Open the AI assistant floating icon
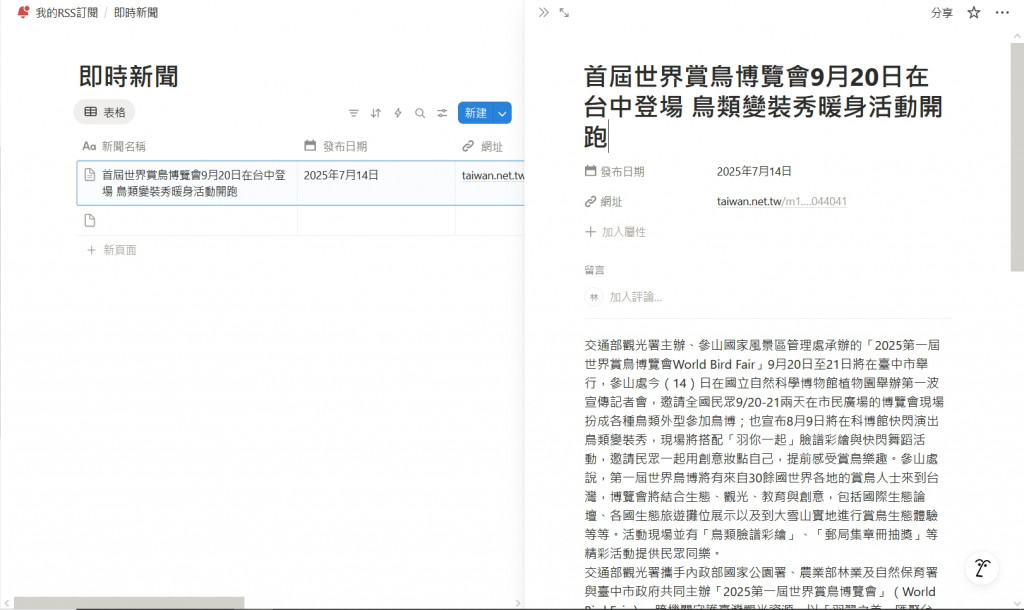The image size is (1024, 610). (982, 568)
